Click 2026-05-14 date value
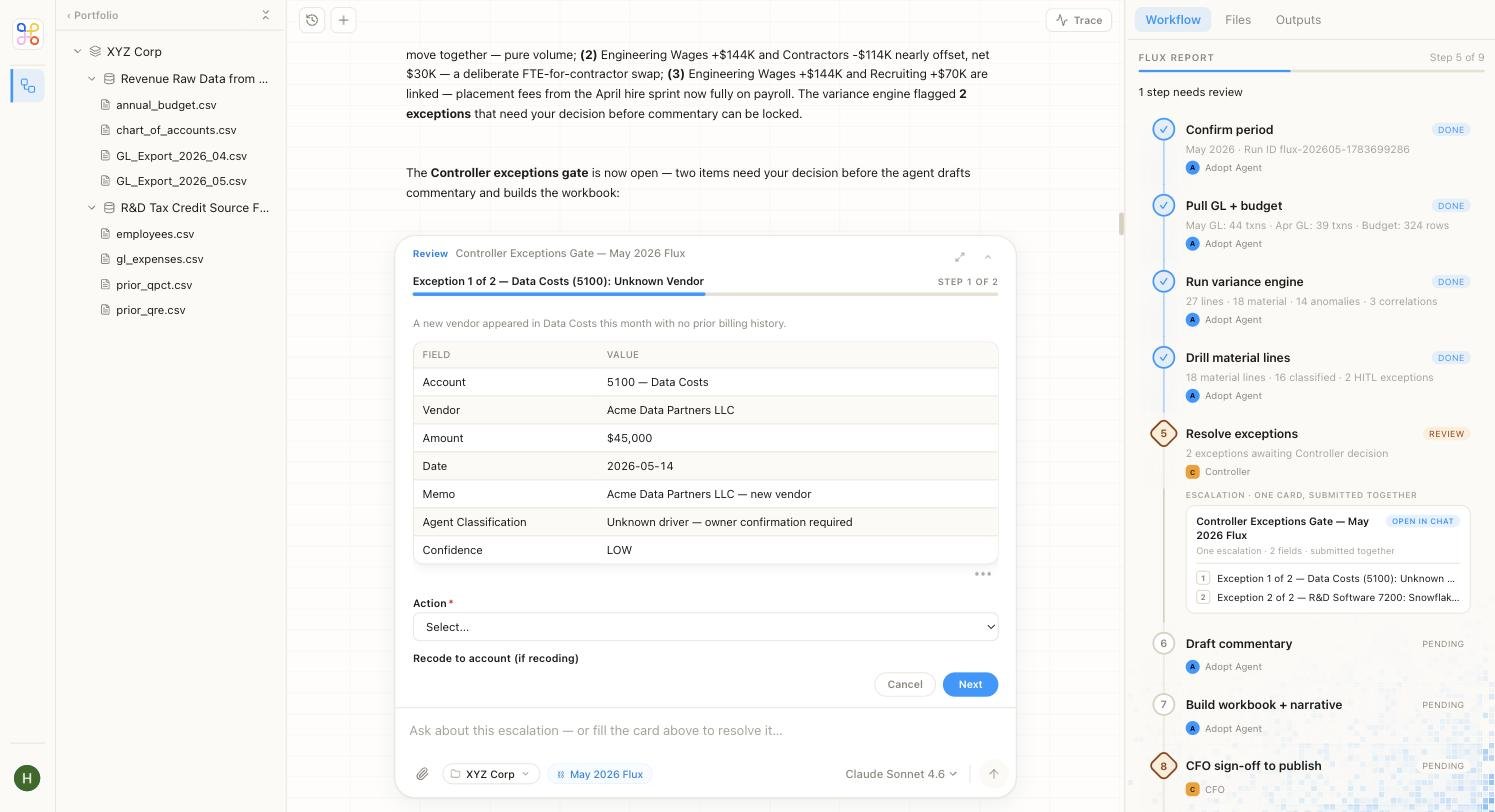Image resolution: width=1495 pixels, height=812 pixels. click(x=640, y=466)
